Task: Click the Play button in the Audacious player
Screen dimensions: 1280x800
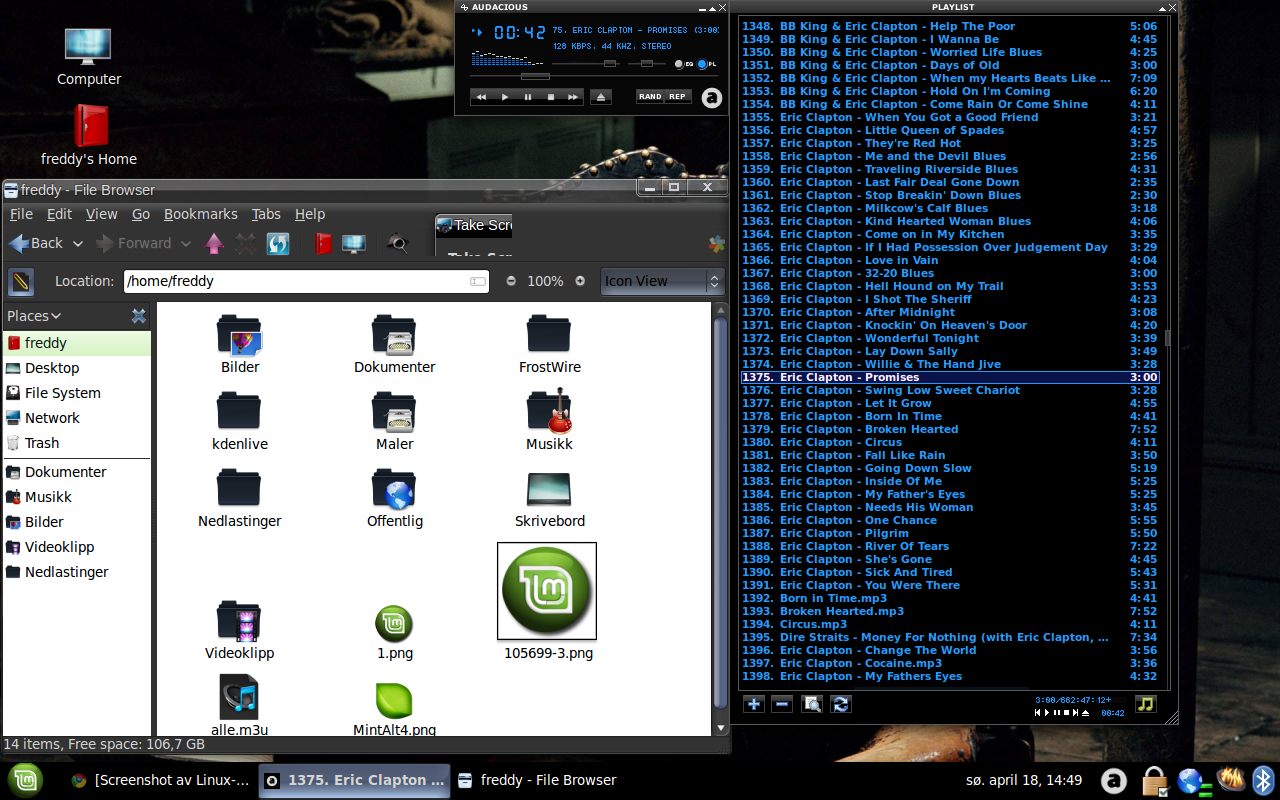Action: pos(504,97)
